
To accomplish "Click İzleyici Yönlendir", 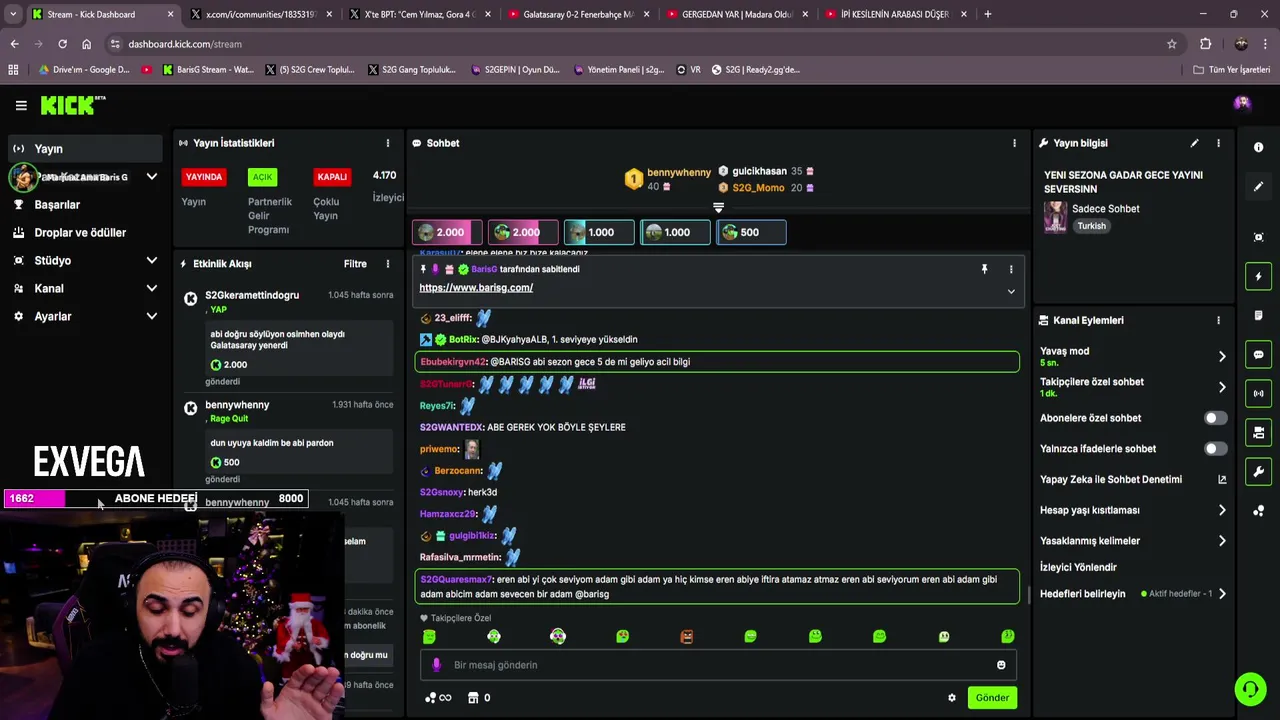I will 1078,568.
